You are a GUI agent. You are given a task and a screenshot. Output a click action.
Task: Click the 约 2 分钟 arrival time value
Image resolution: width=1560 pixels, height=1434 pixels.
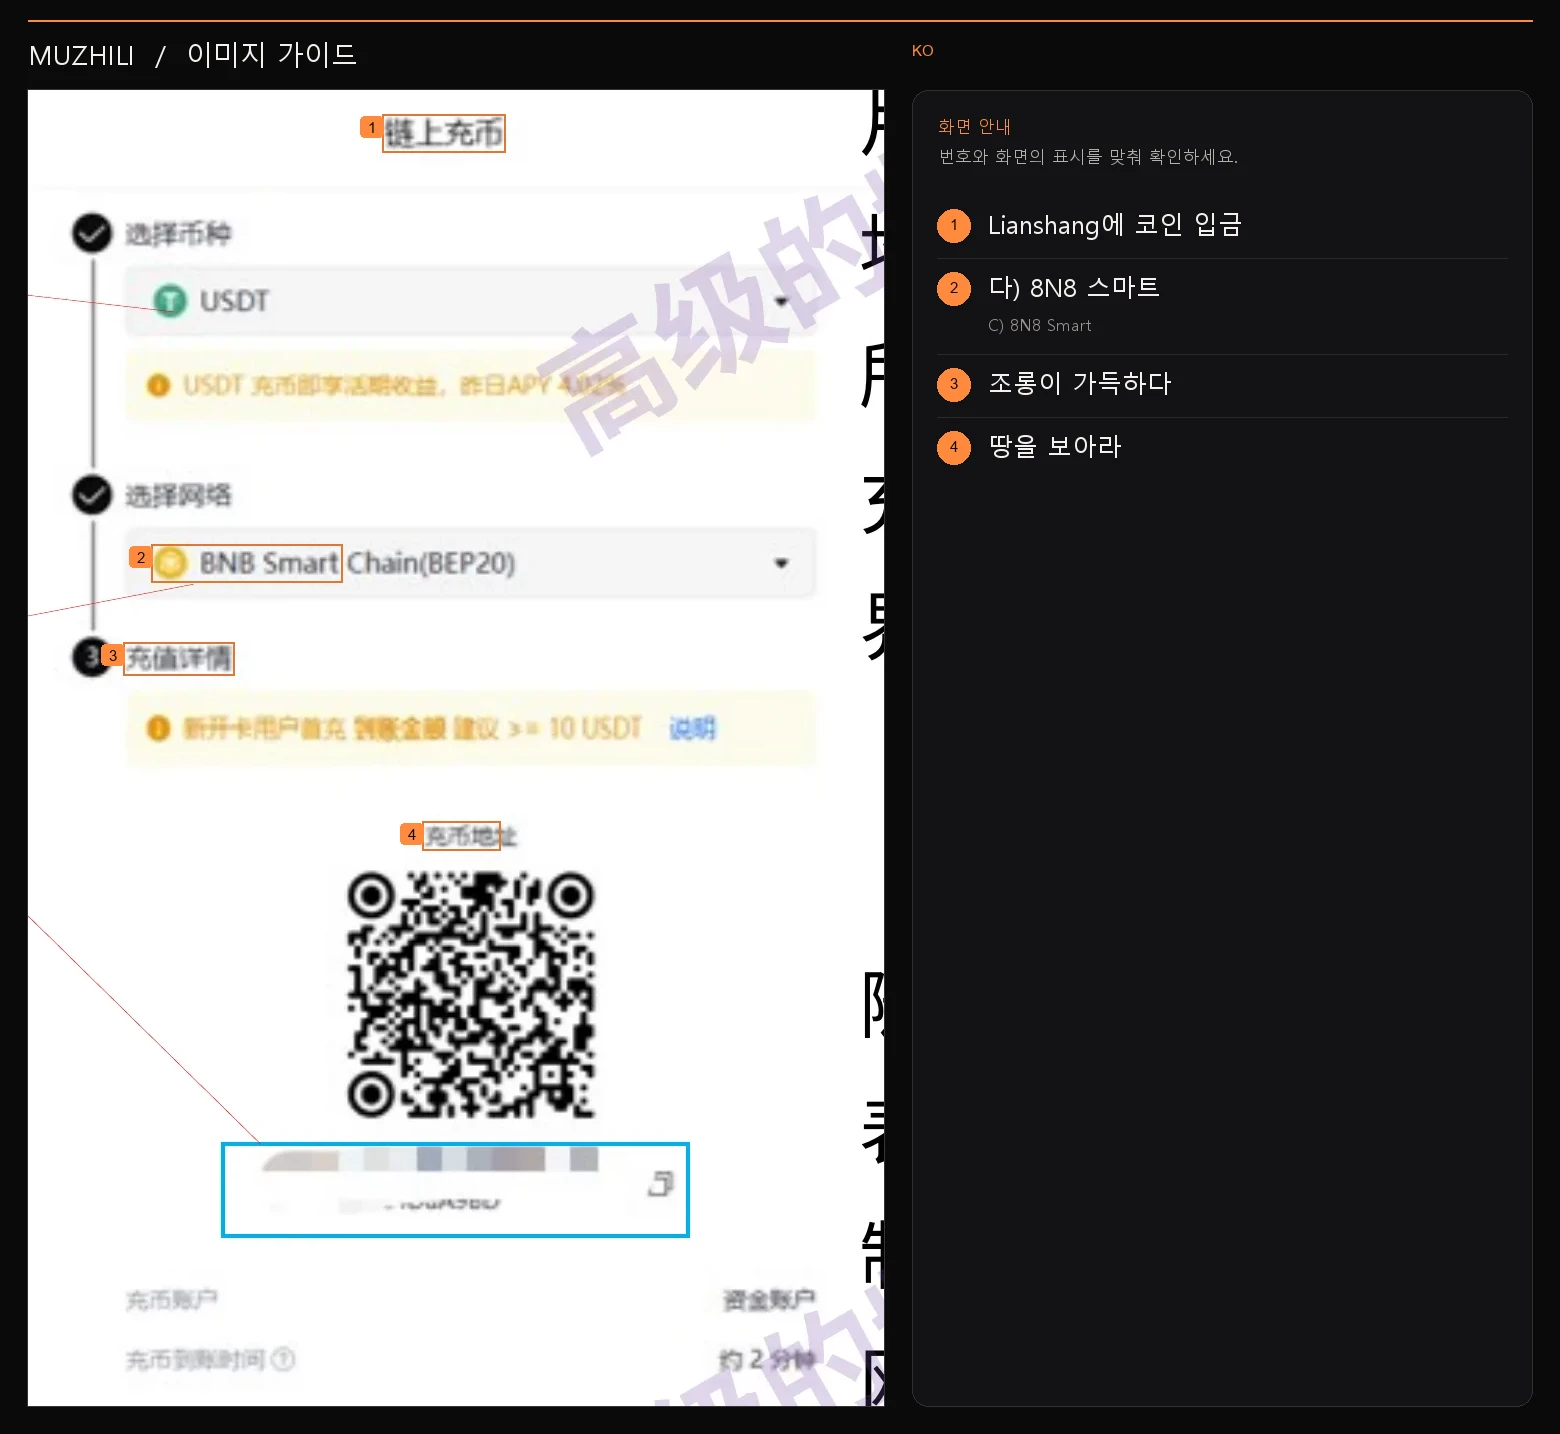coord(767,1359)
